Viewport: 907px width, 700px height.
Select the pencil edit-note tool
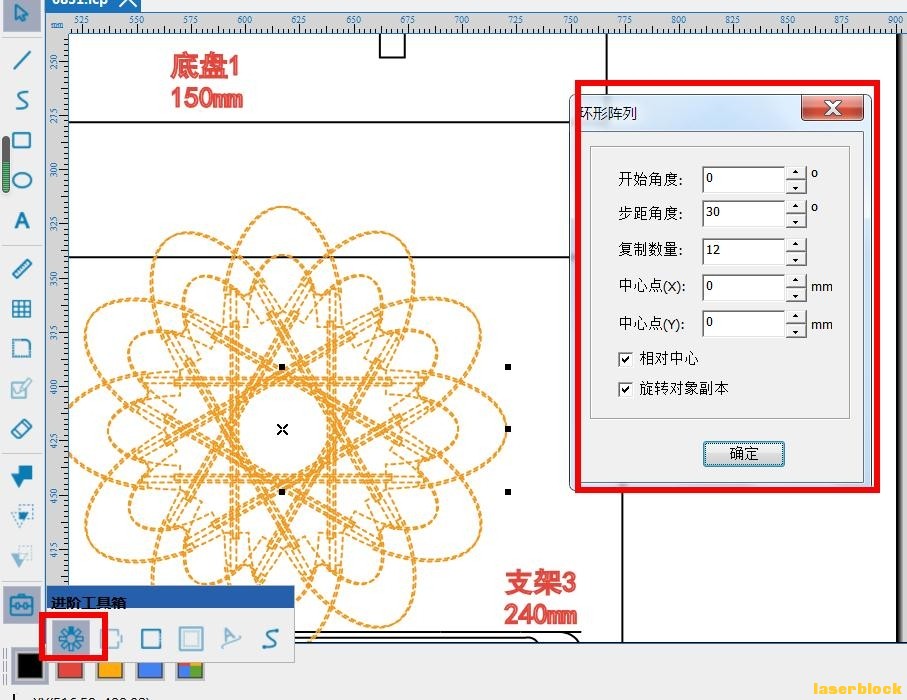(21, 388)
